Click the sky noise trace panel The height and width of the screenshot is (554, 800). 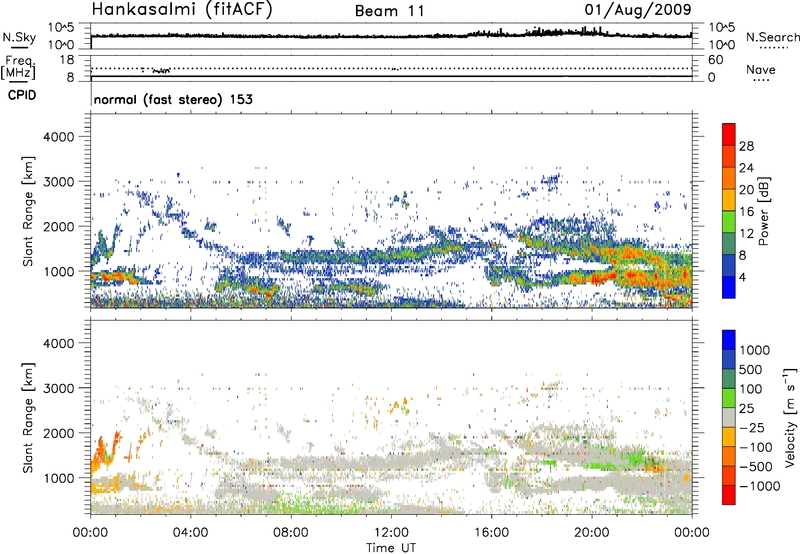(391, 36)
